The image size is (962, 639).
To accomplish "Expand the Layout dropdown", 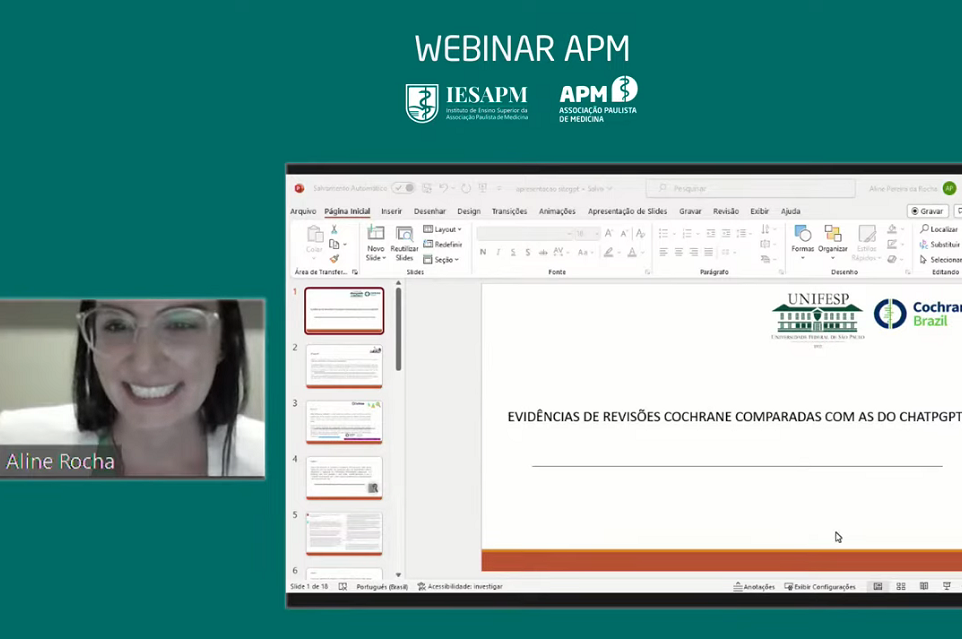I will pos(443,230).
